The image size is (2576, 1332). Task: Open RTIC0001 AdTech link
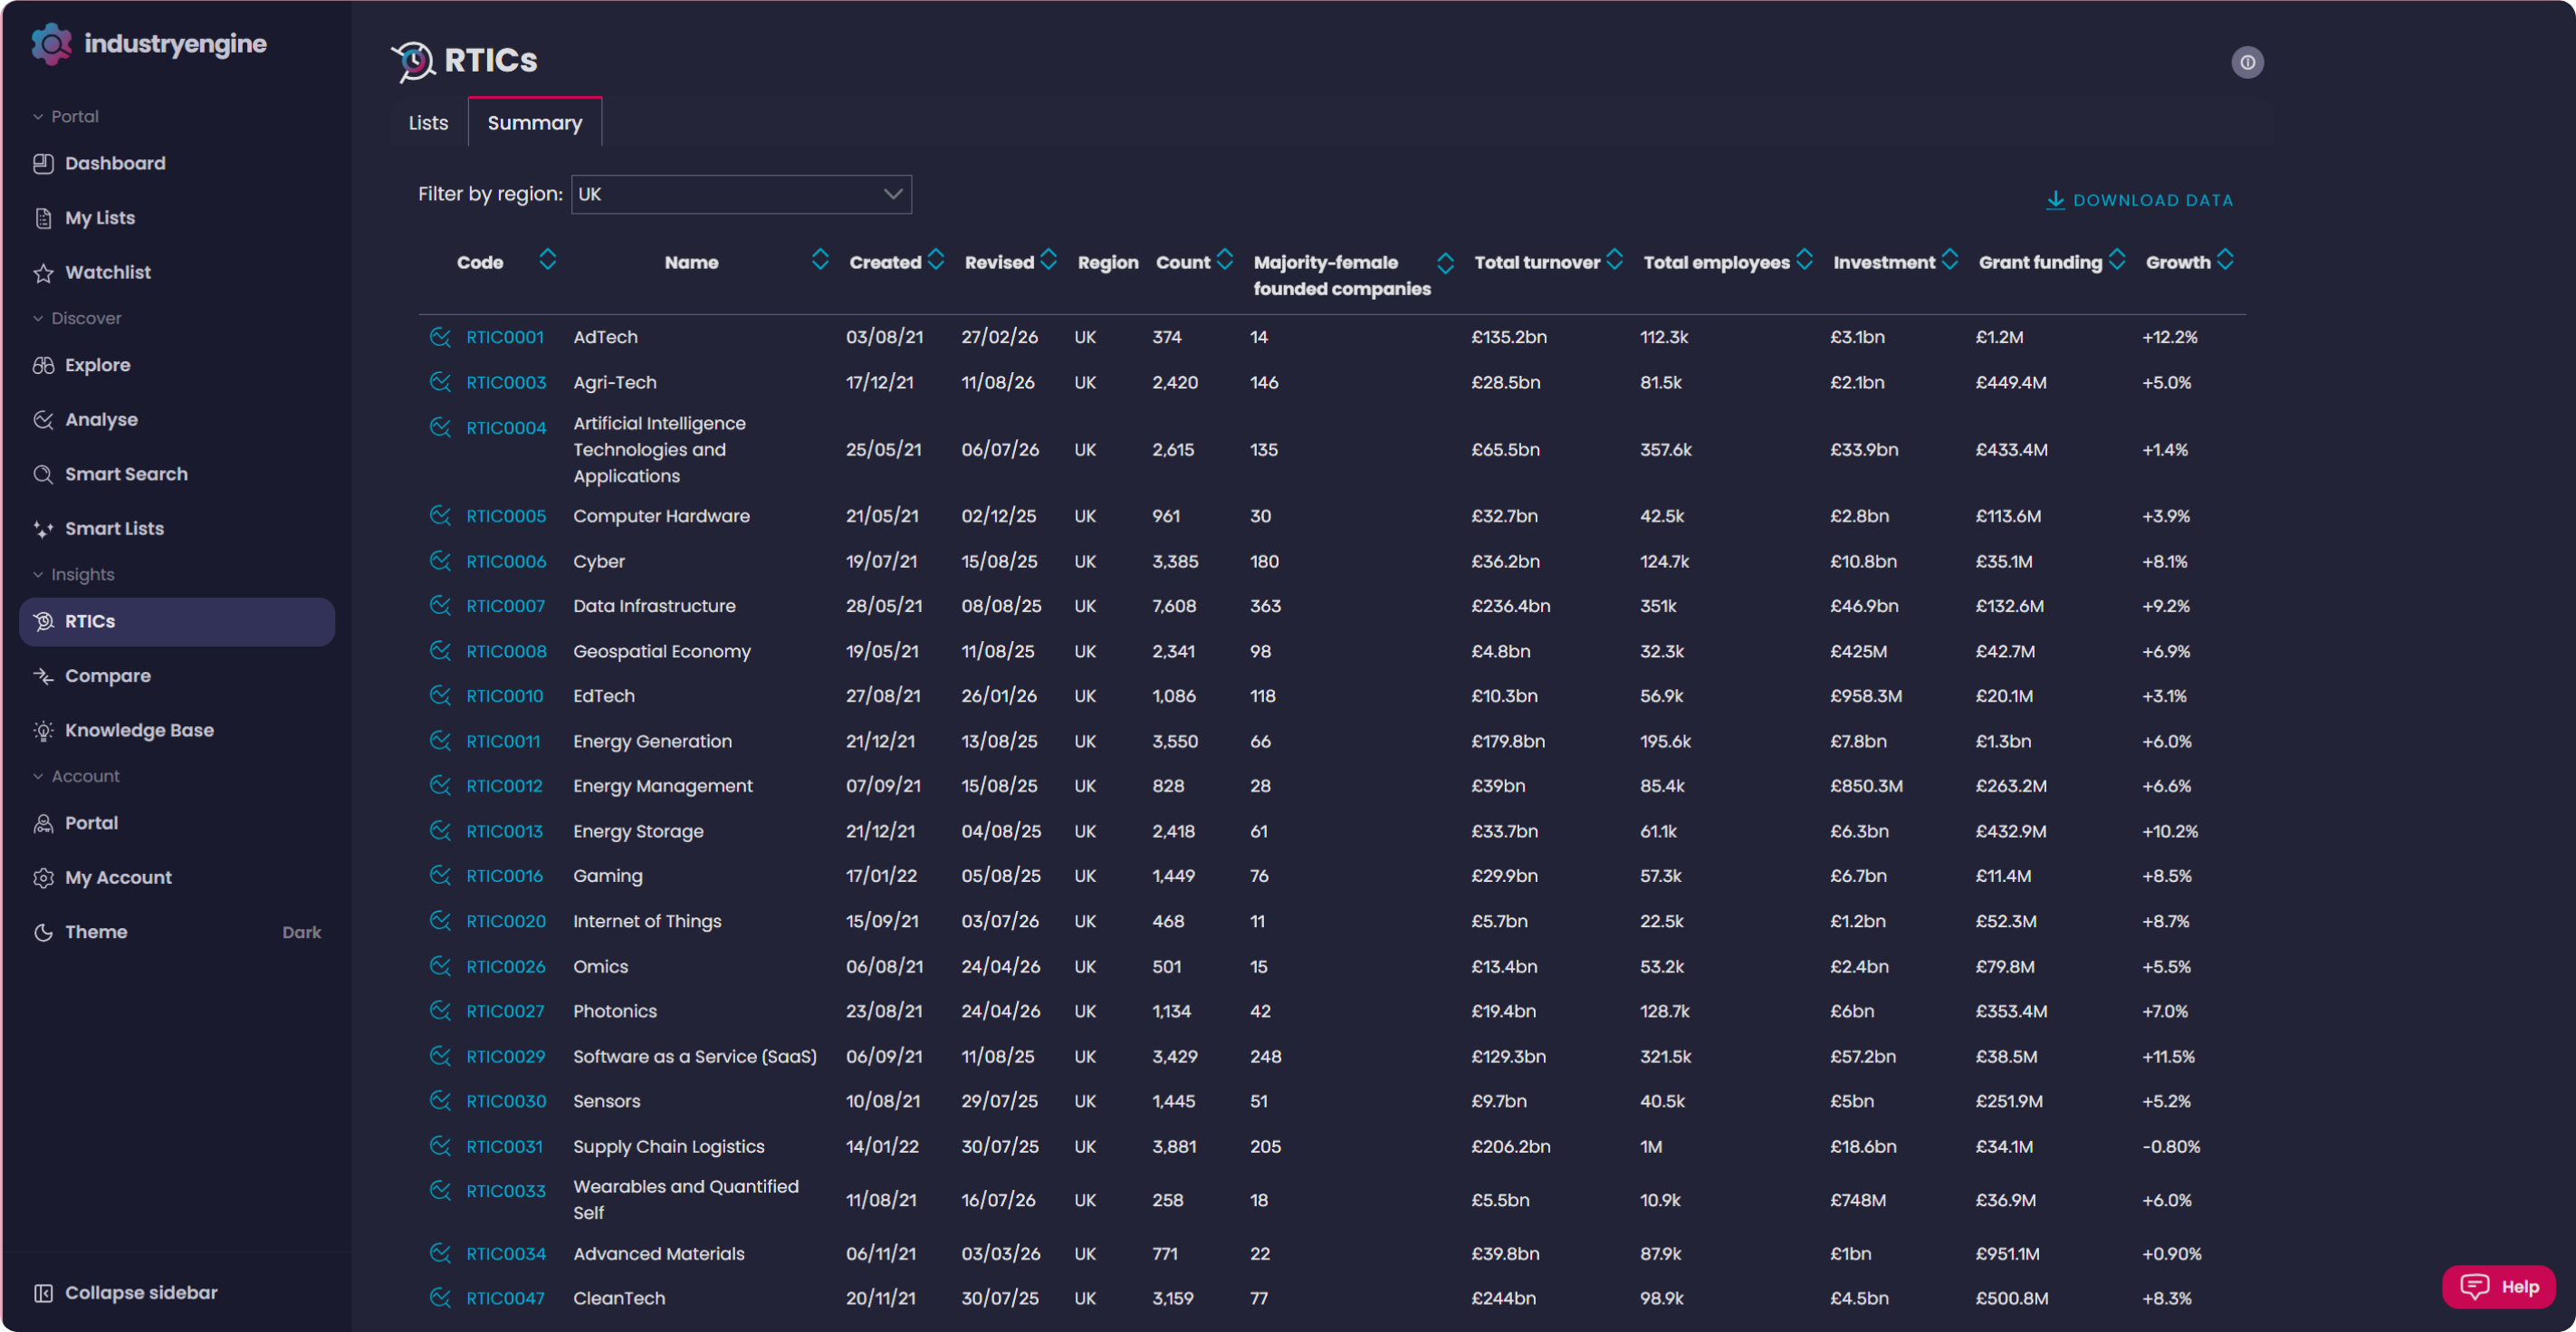(505, 337)
